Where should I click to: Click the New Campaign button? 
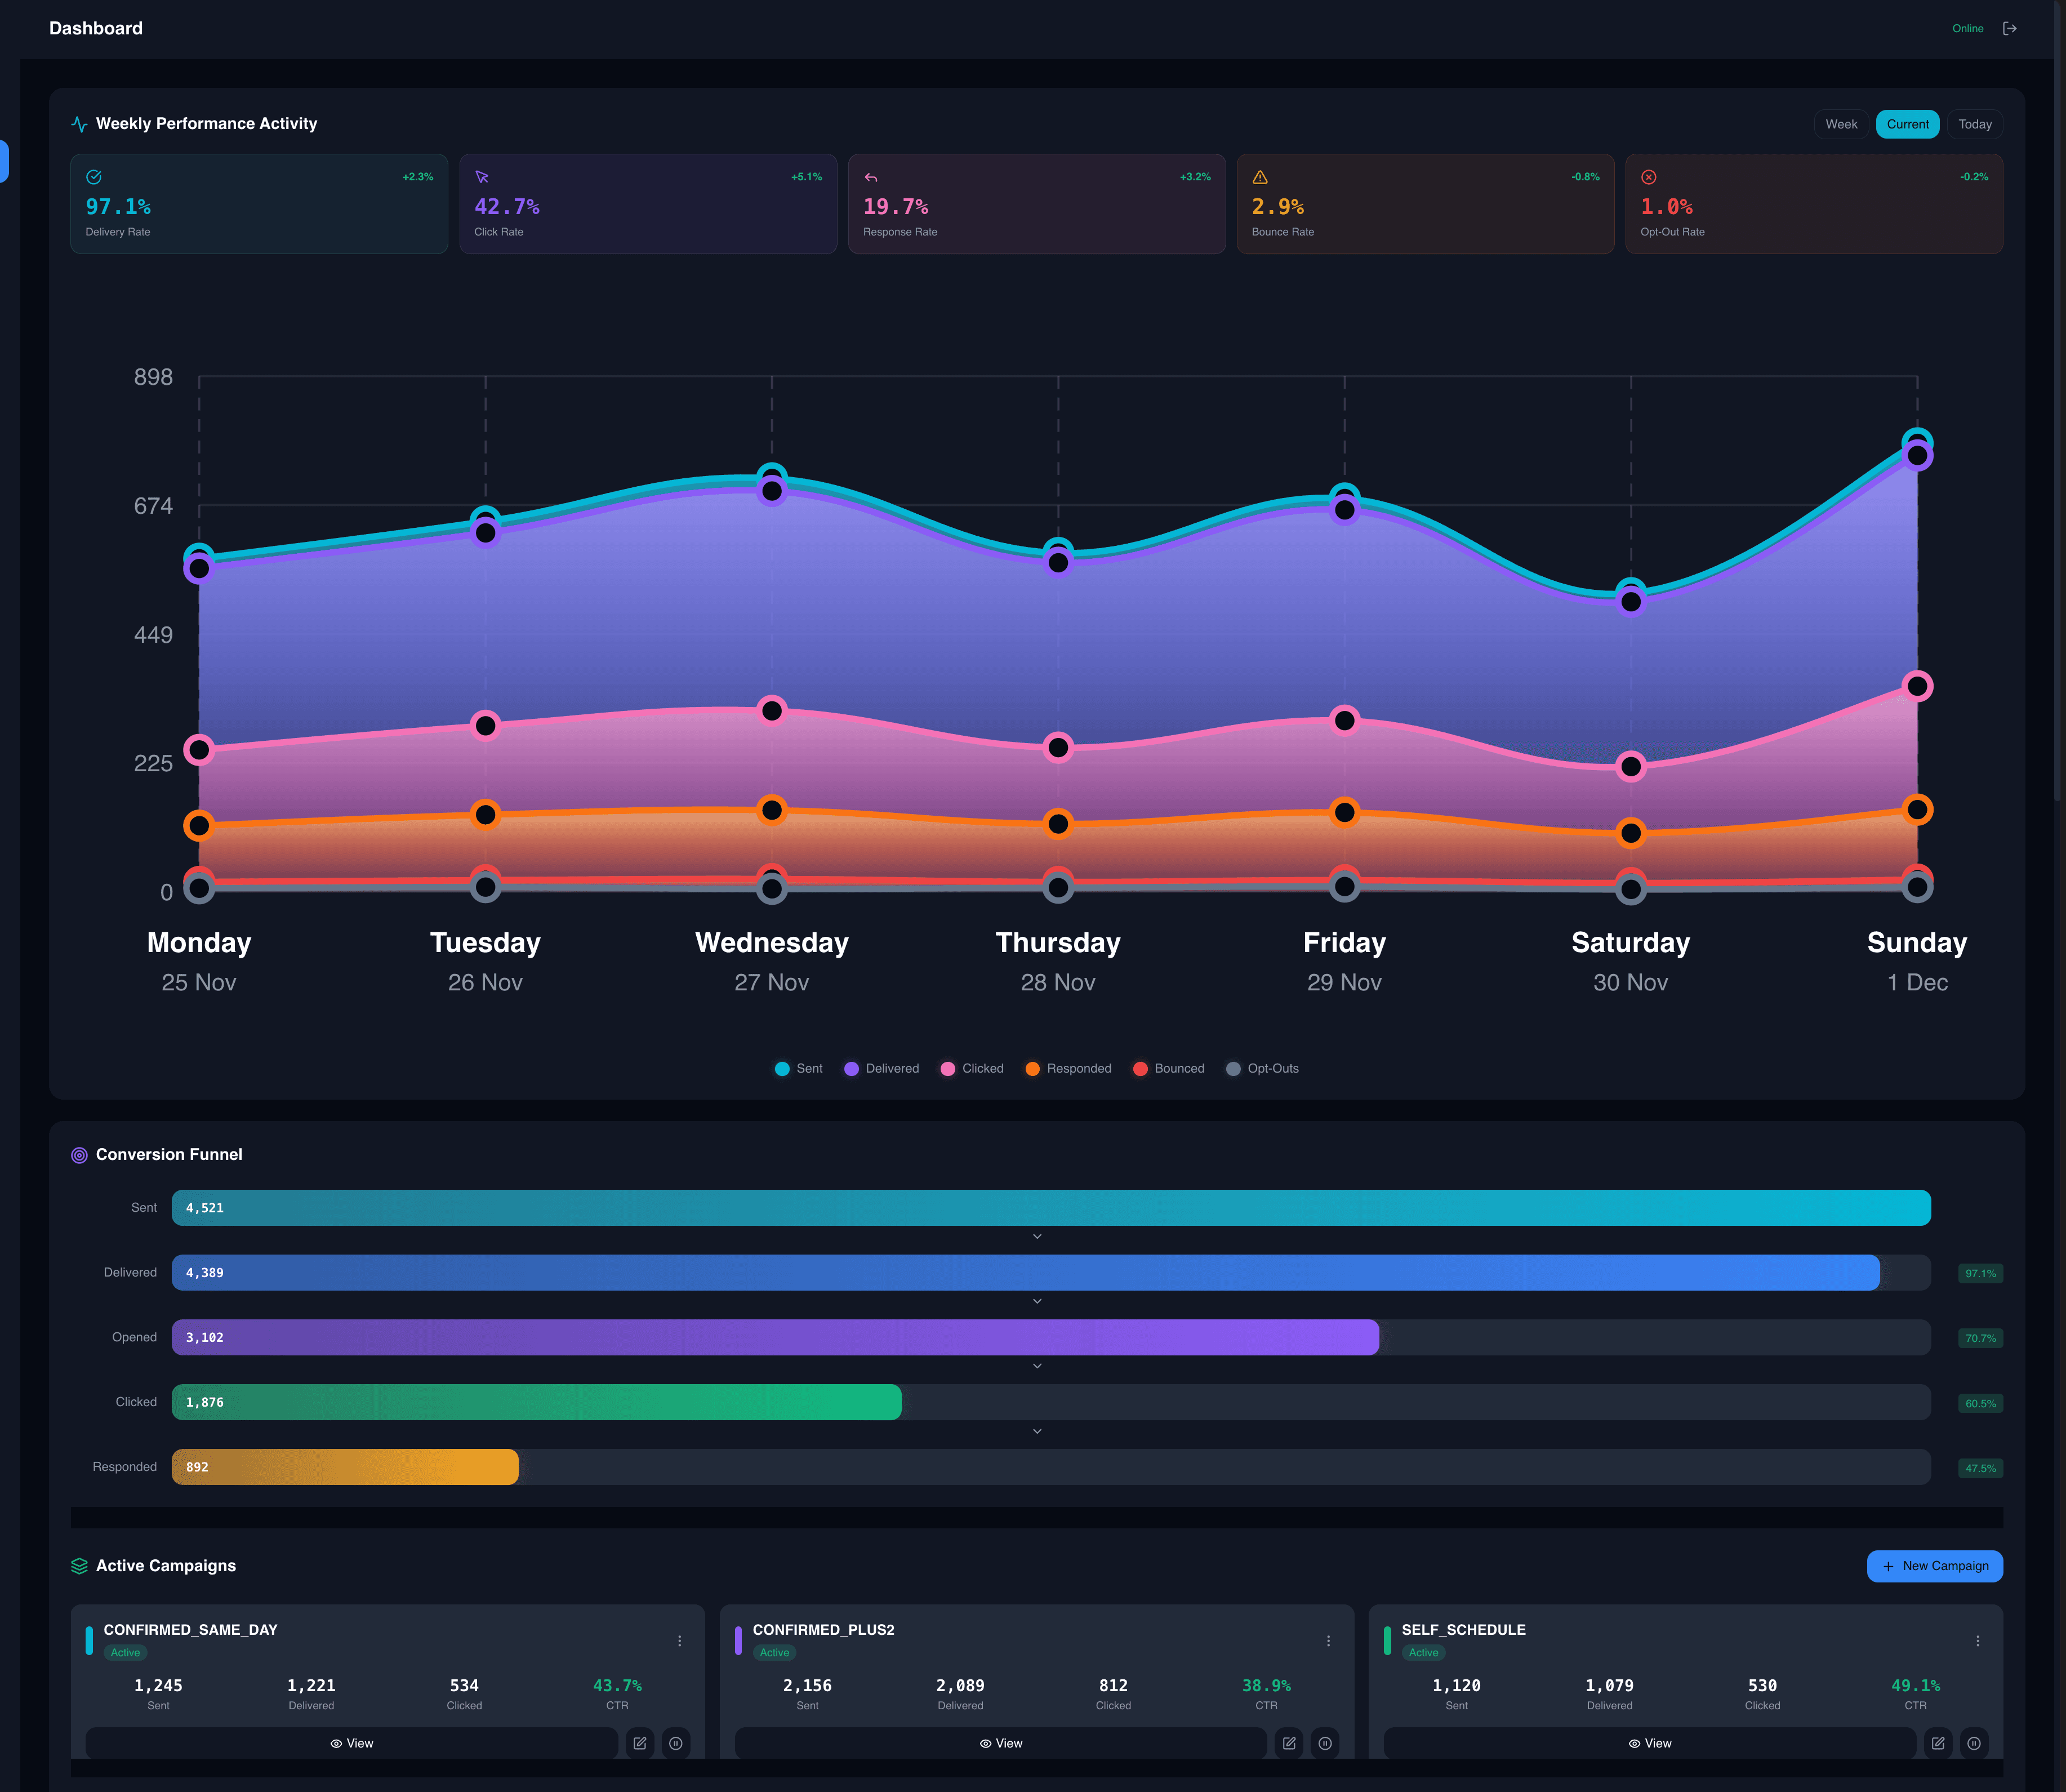(1935, 1566)
